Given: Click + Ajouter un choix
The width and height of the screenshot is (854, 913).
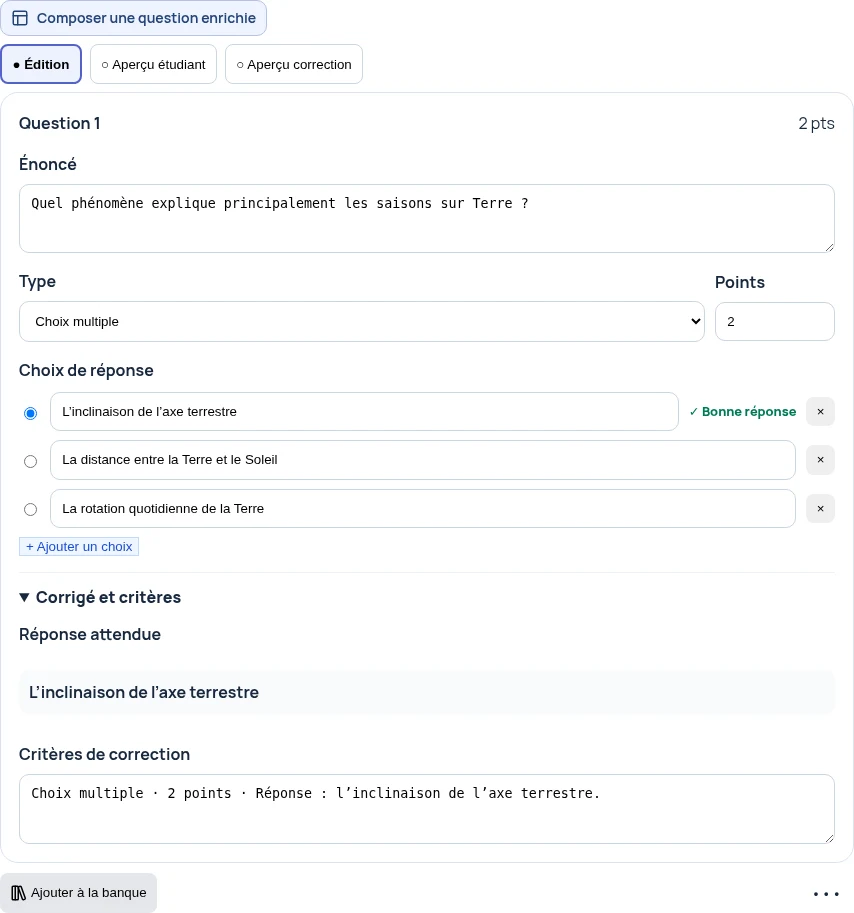Looking at the screenshot, I should (79, 547).
